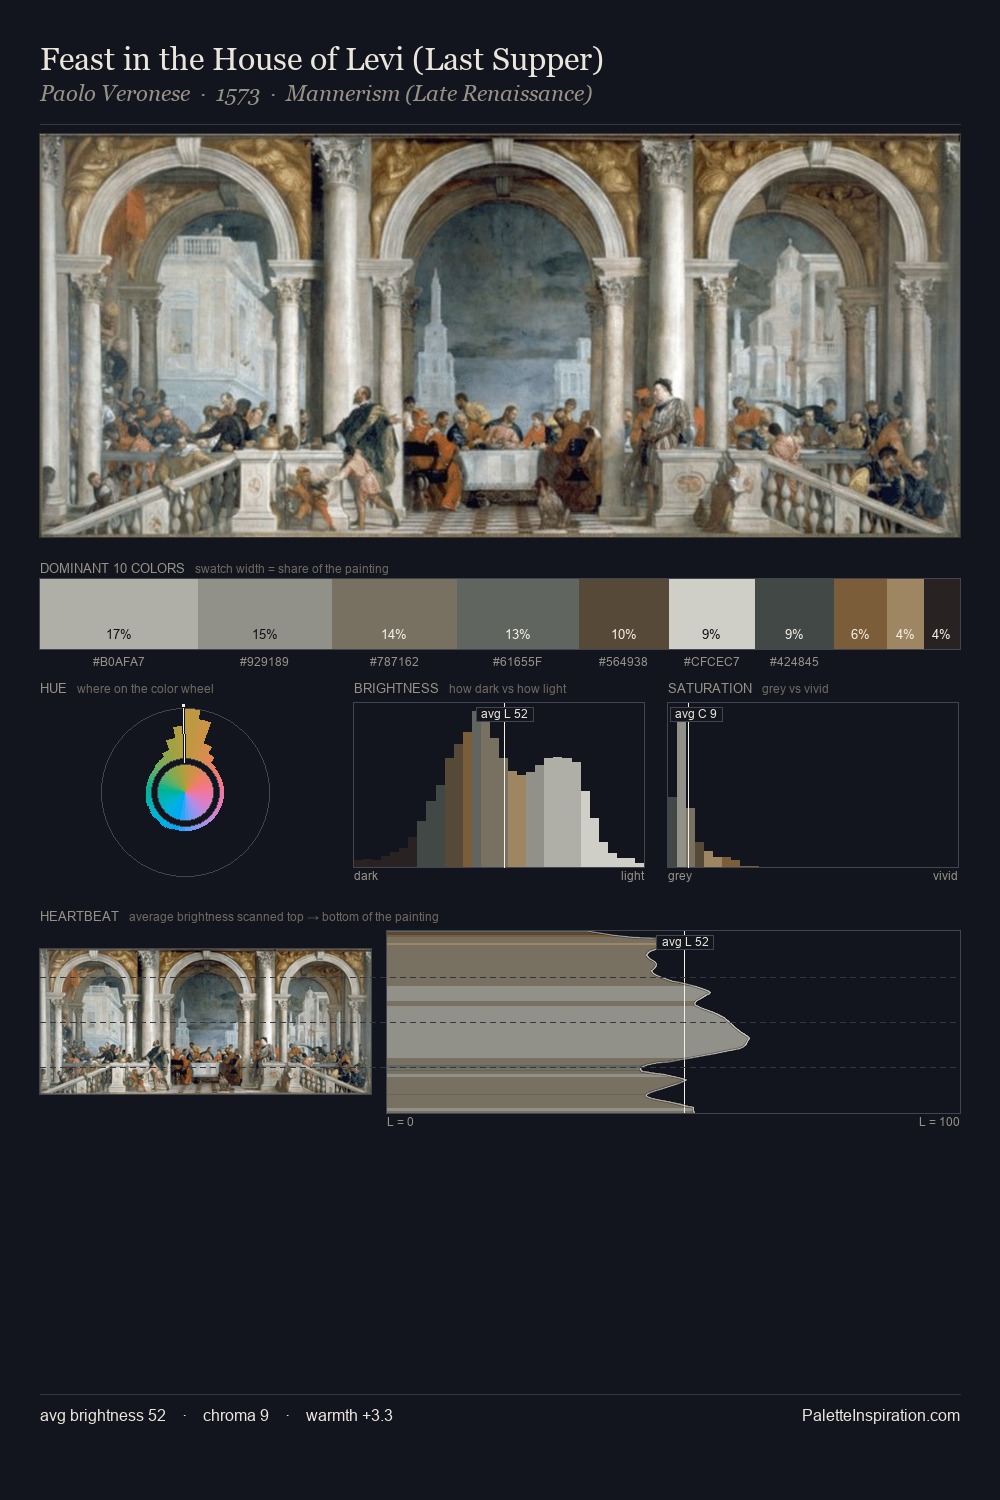Click the heartbeat brightness profile chart

coord(673,1022)
